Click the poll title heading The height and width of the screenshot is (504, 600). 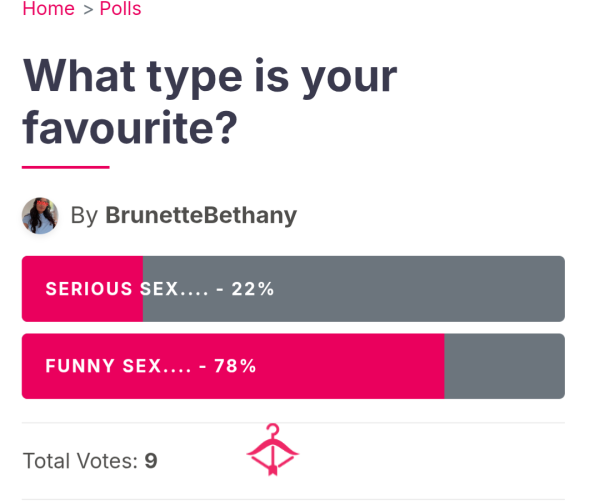[x=210, y=101]
